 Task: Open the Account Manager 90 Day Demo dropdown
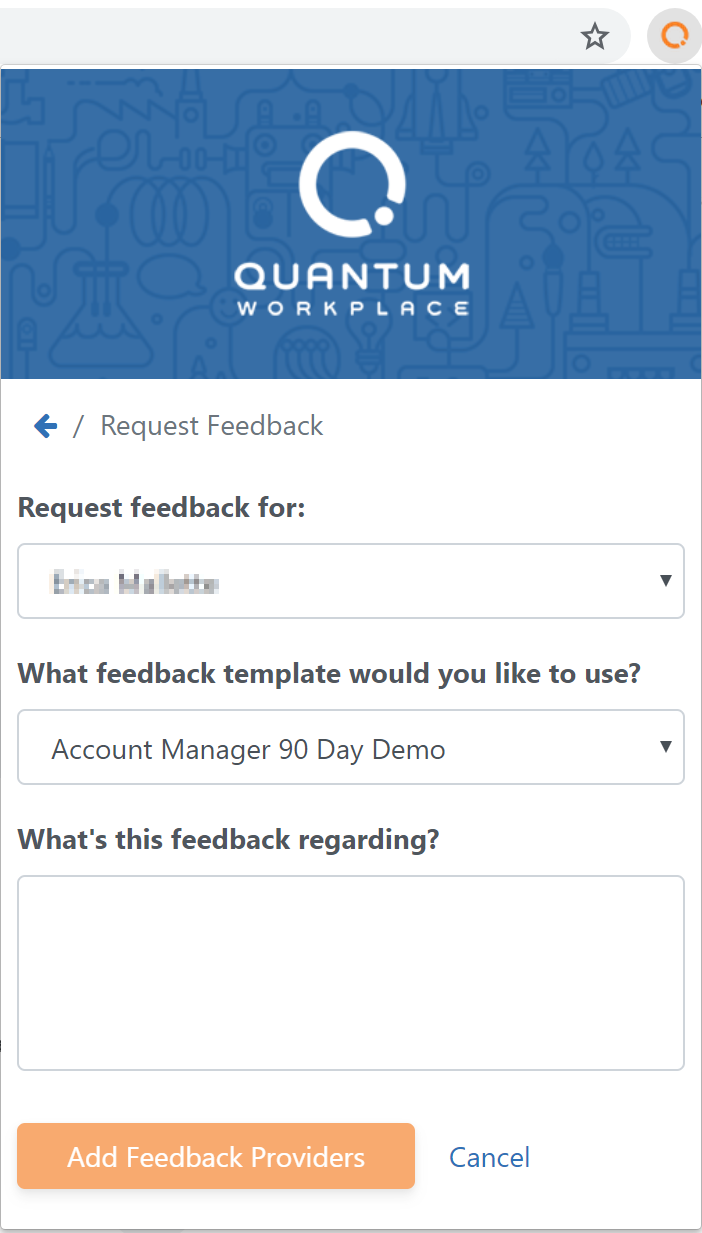(x=351, y=747)
